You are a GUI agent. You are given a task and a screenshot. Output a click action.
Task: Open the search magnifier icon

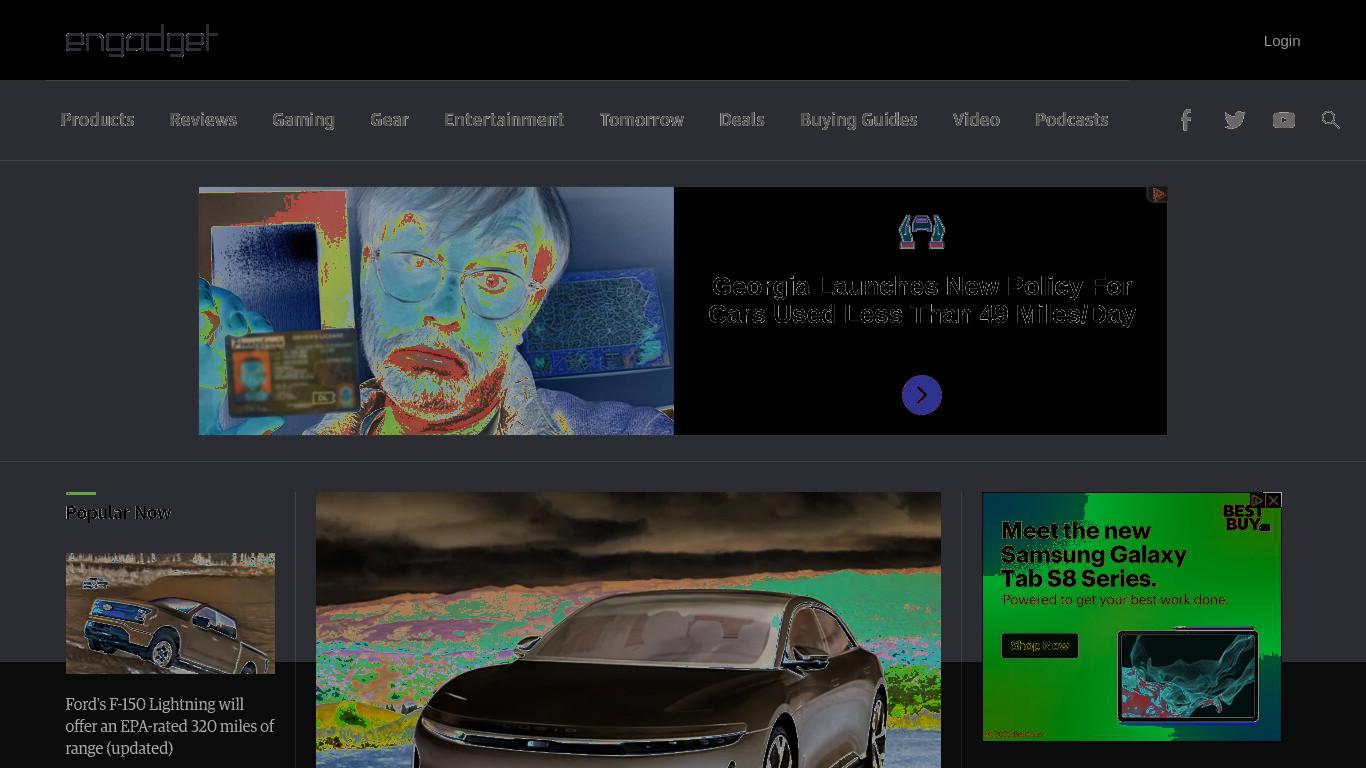tap(1331, 120)
